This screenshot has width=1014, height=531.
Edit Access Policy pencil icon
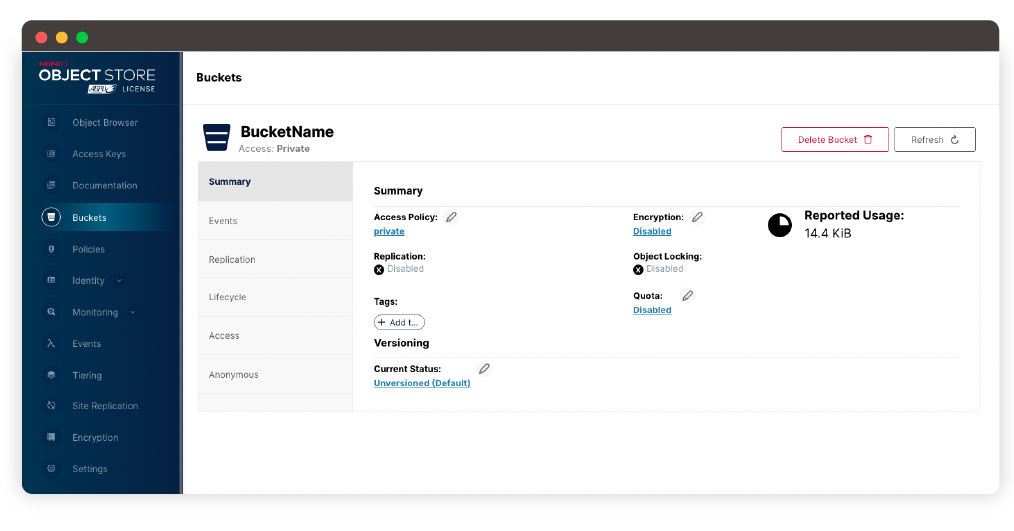(452, 217)
